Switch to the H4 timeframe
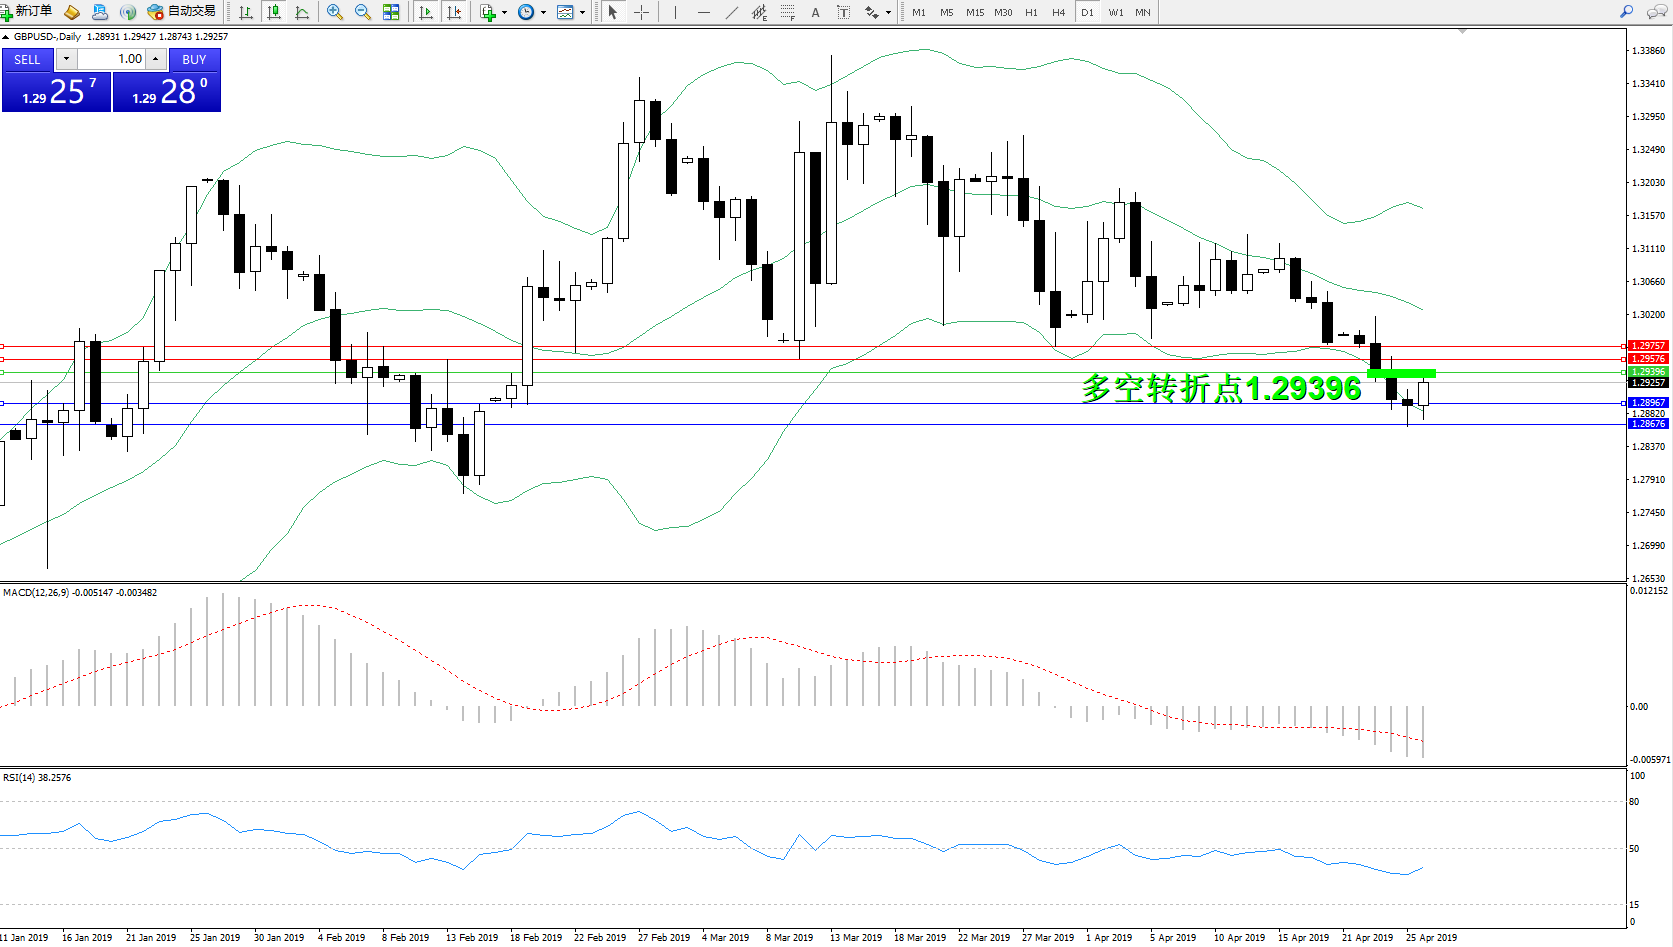Image resolution: width=1673 pixels, height=947 pixels. pyautogui.click(x=1059, y=12)
